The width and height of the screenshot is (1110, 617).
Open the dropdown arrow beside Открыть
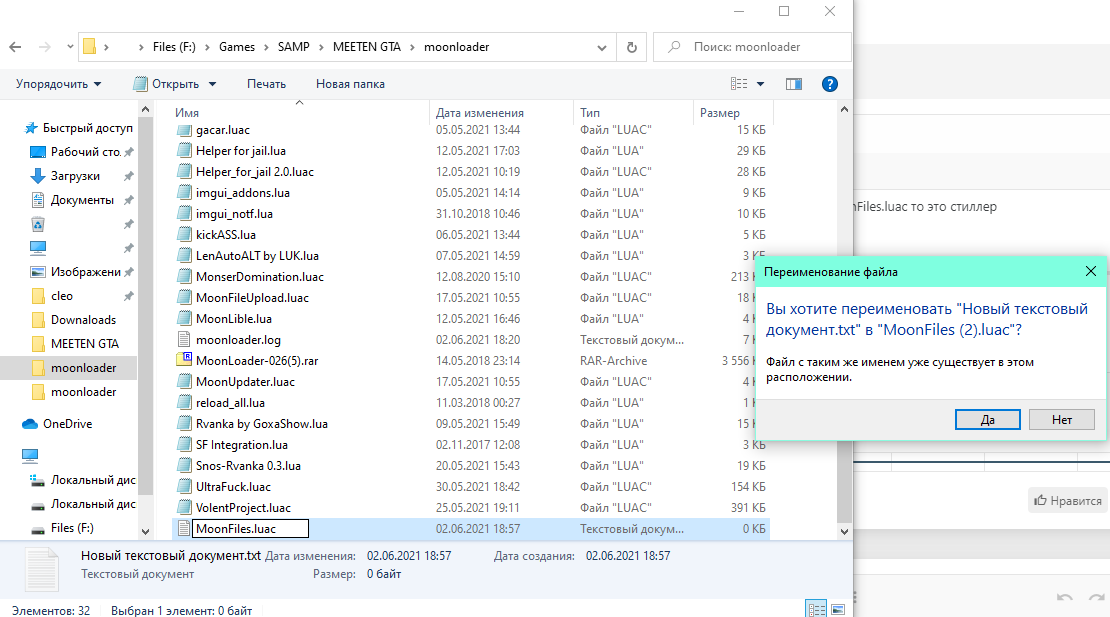(212, 84)
